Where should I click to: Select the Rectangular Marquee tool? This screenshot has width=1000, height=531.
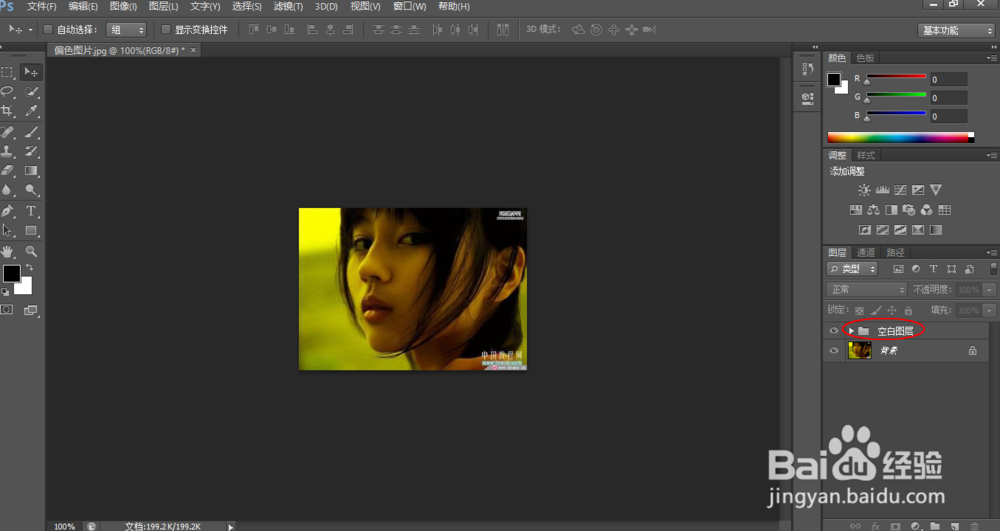point(8,72)
